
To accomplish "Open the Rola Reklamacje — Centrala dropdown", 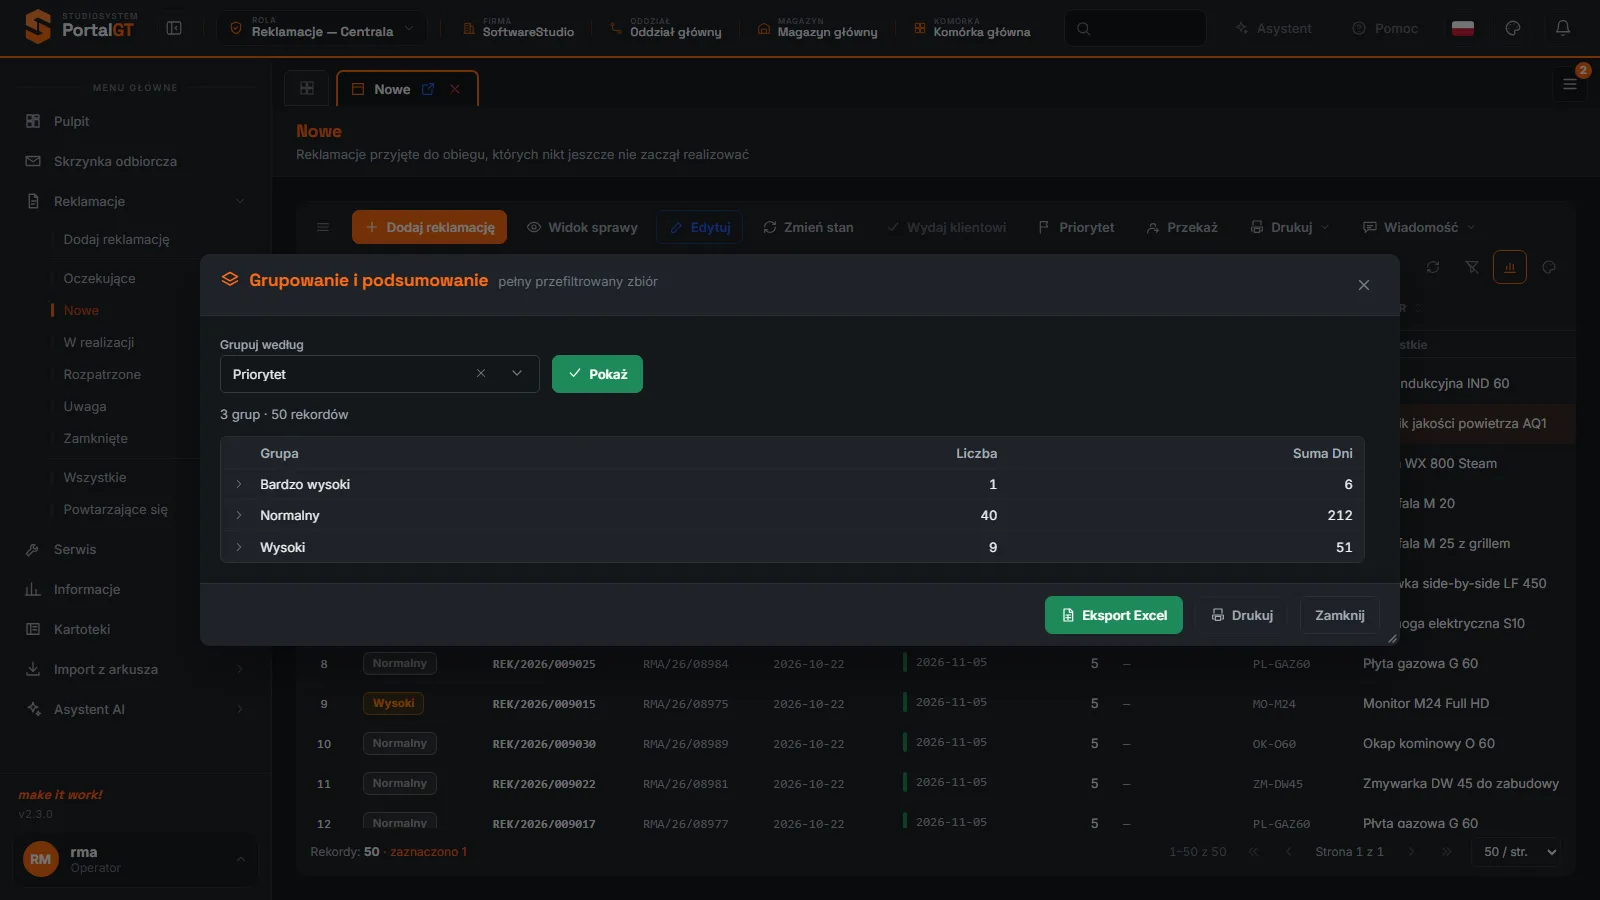I will 322,28.
